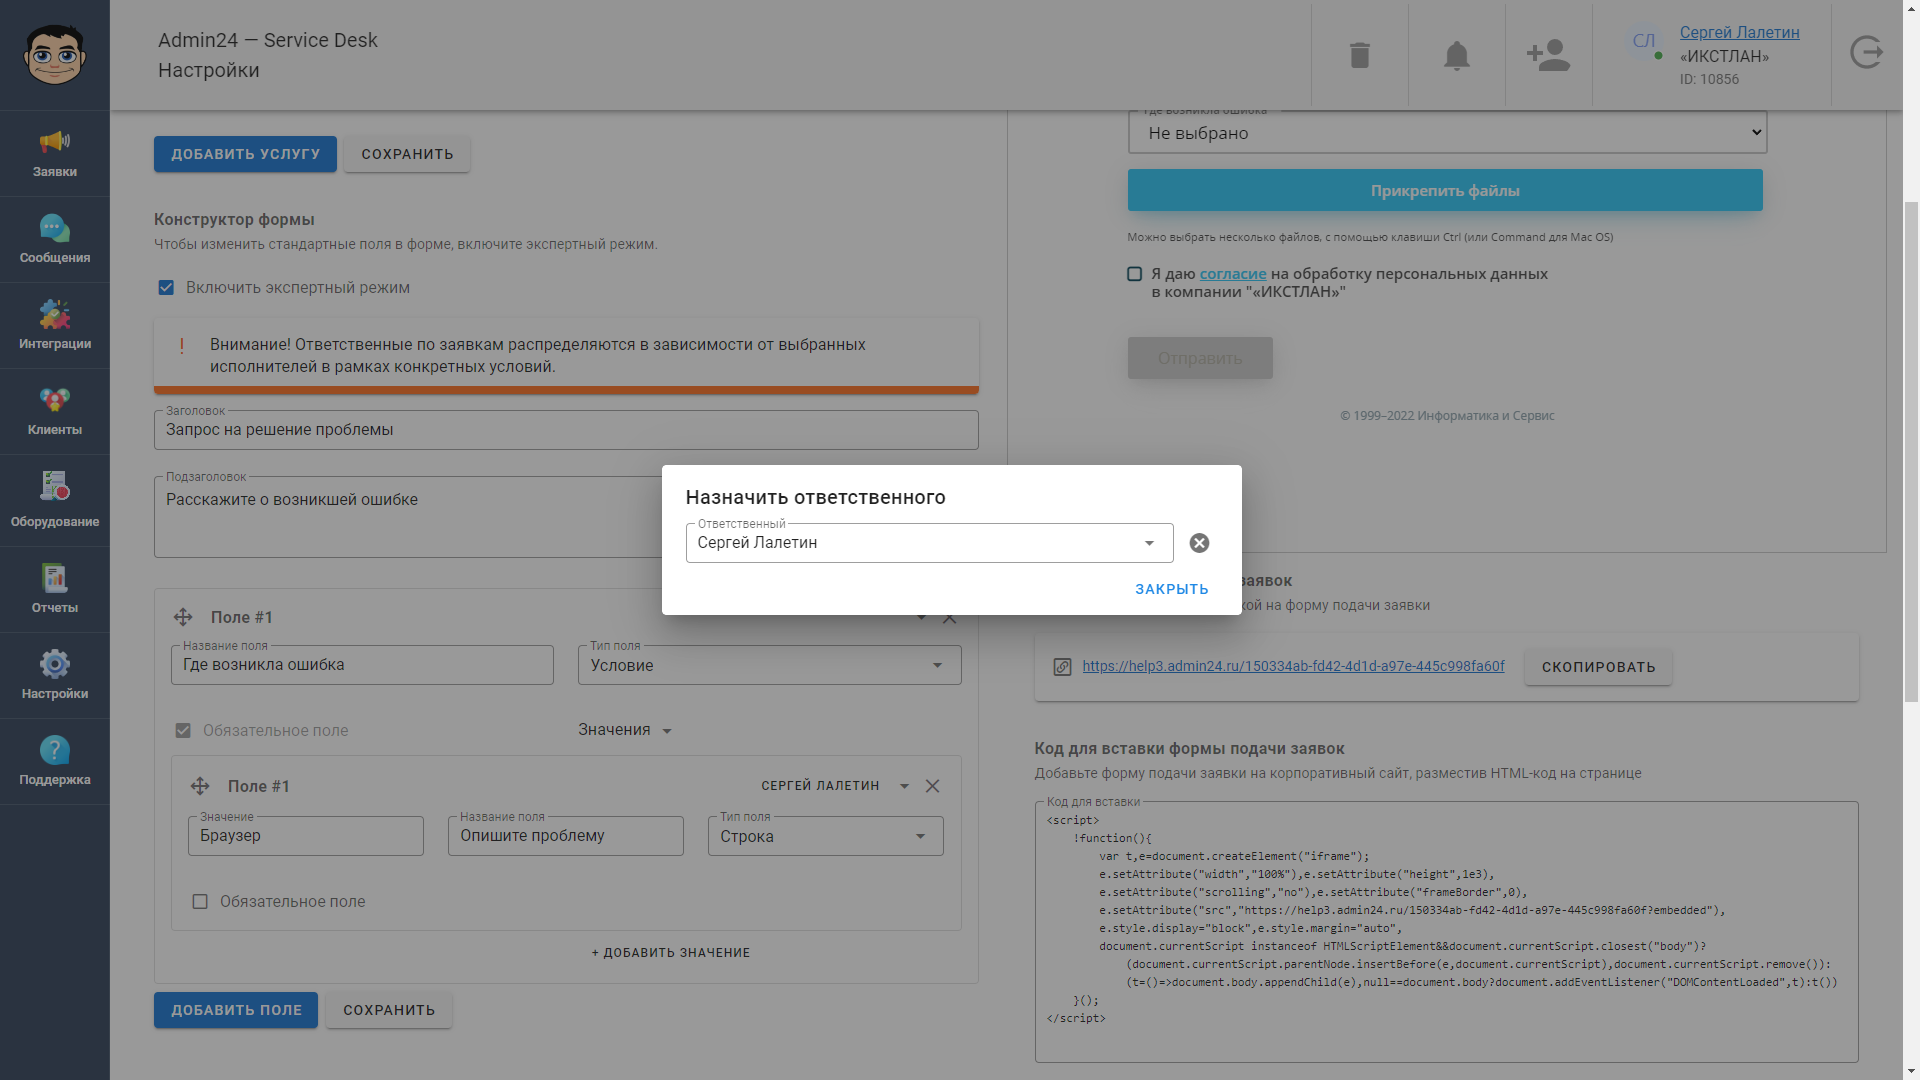
Task: Check personal data consent checkbox
Action: point(1134,274)
